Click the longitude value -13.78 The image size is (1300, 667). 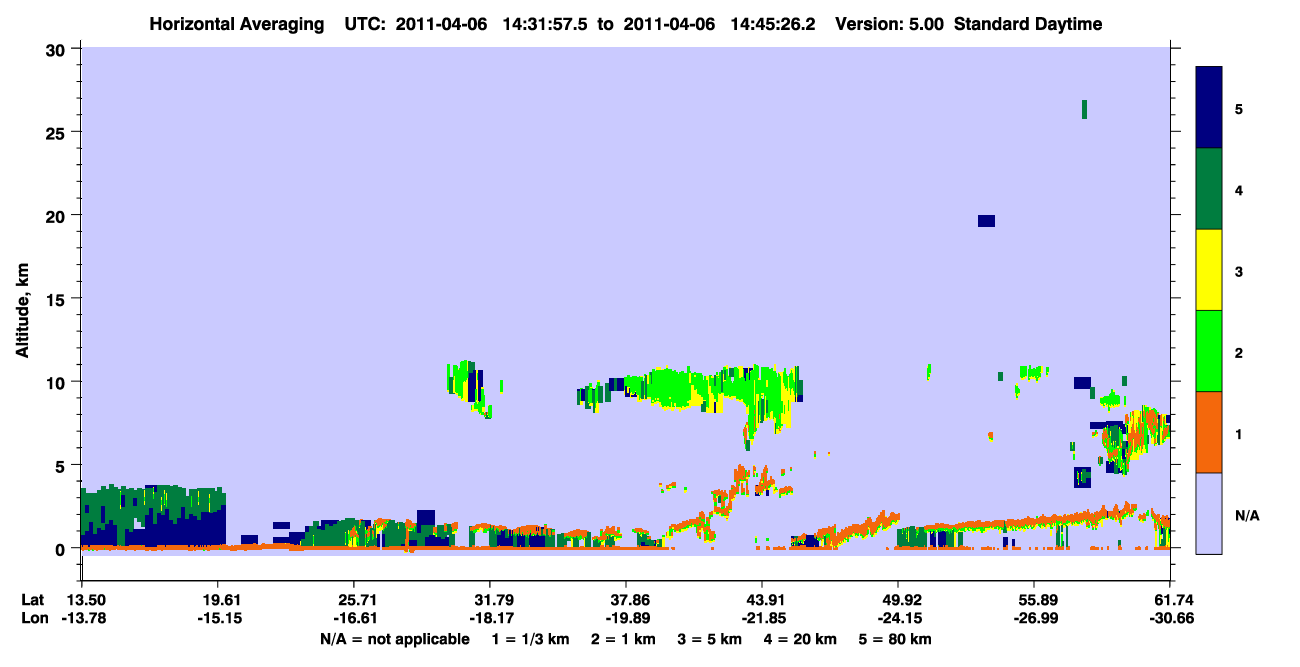point(82,618)
